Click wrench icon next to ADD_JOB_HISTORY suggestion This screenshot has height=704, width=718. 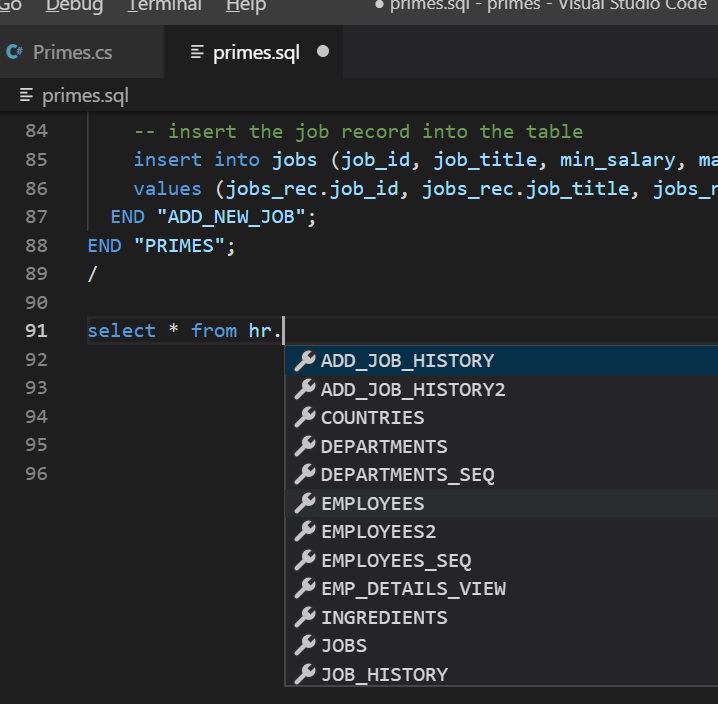pyautogui.click(x=305, y=361)
